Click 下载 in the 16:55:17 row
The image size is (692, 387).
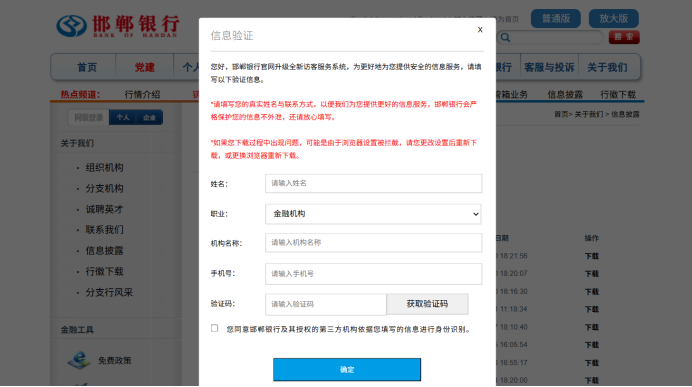[592, 363]
